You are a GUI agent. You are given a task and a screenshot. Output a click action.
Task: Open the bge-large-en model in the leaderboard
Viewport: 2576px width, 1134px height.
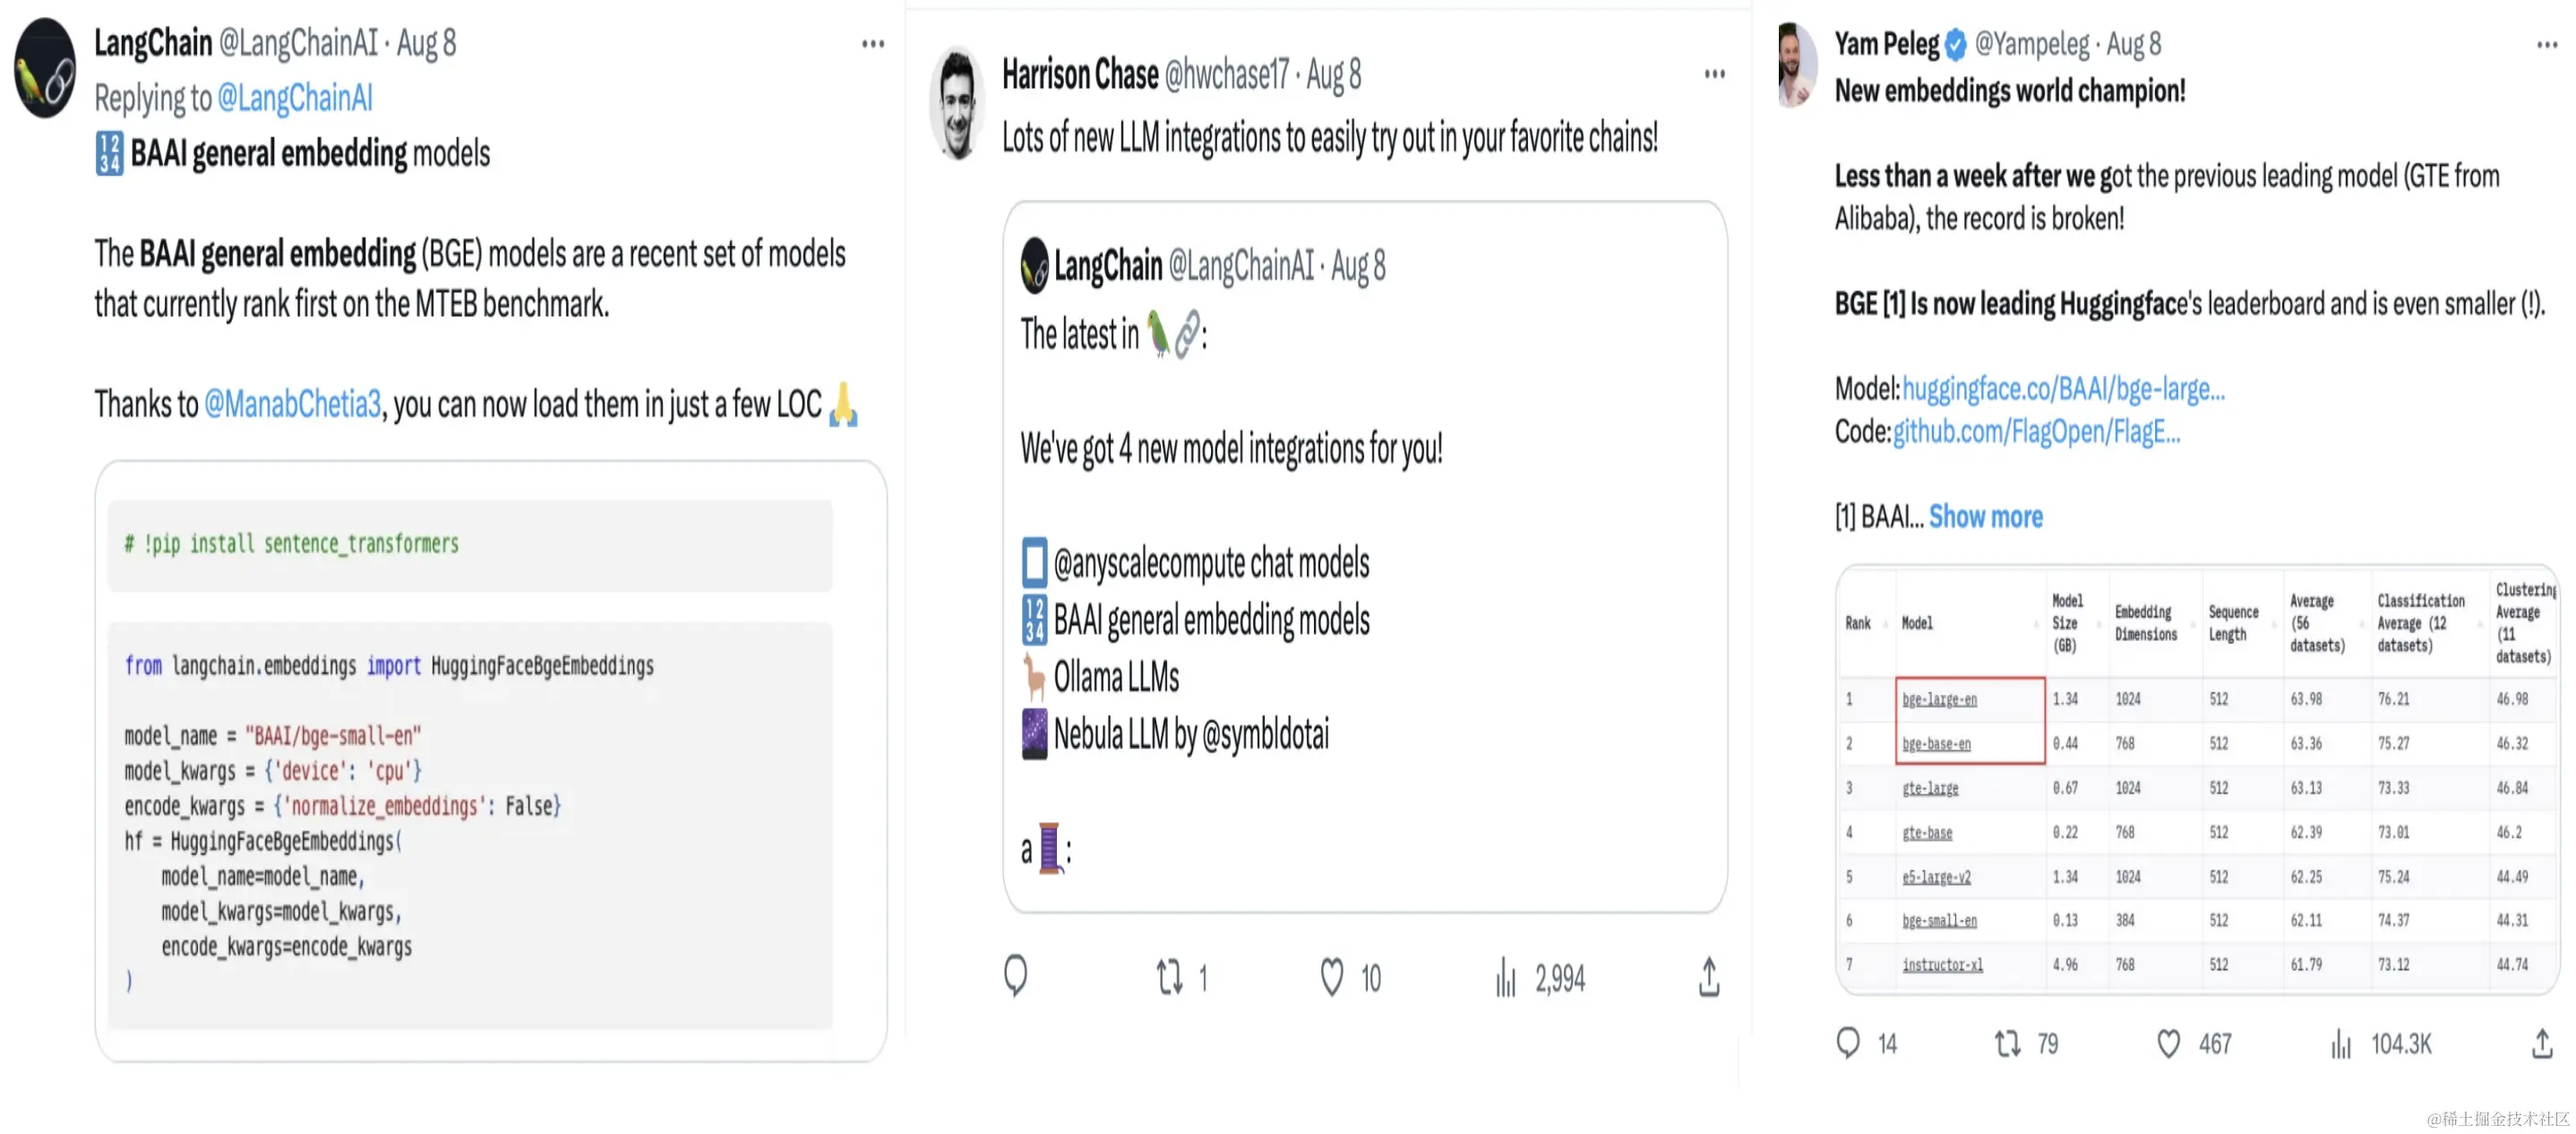(x=1938, y=699)
